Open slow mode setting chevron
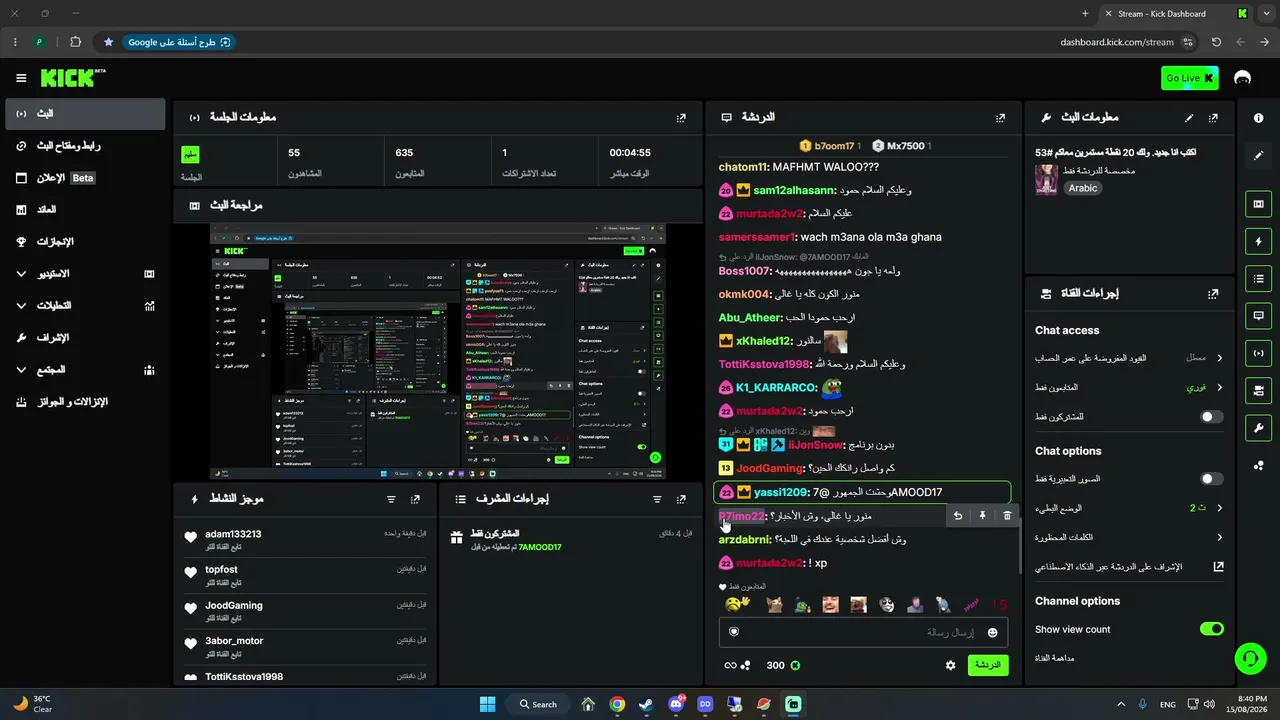 pos(1219,508)
